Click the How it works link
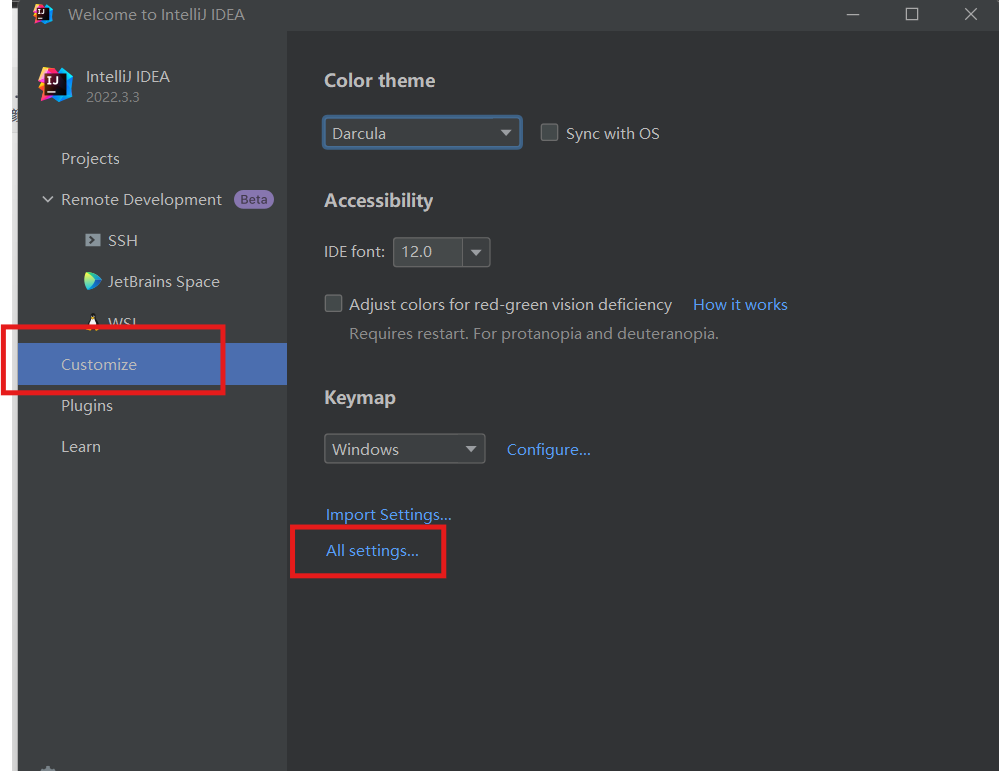This screenshot has width=999, height=771. pyautogui.click(x=740, y=305)
